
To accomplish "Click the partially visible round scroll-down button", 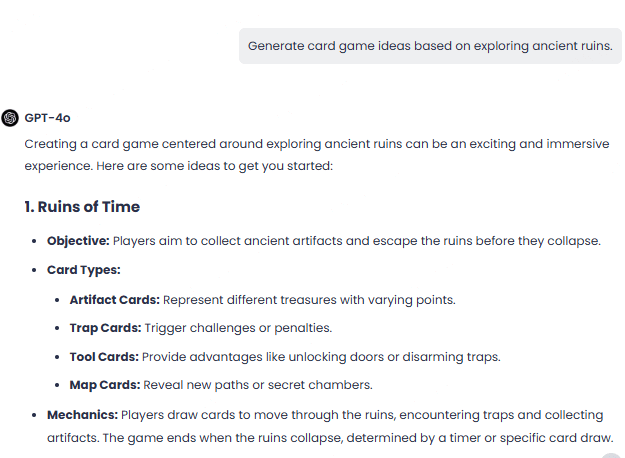I will tap(613, 455).
